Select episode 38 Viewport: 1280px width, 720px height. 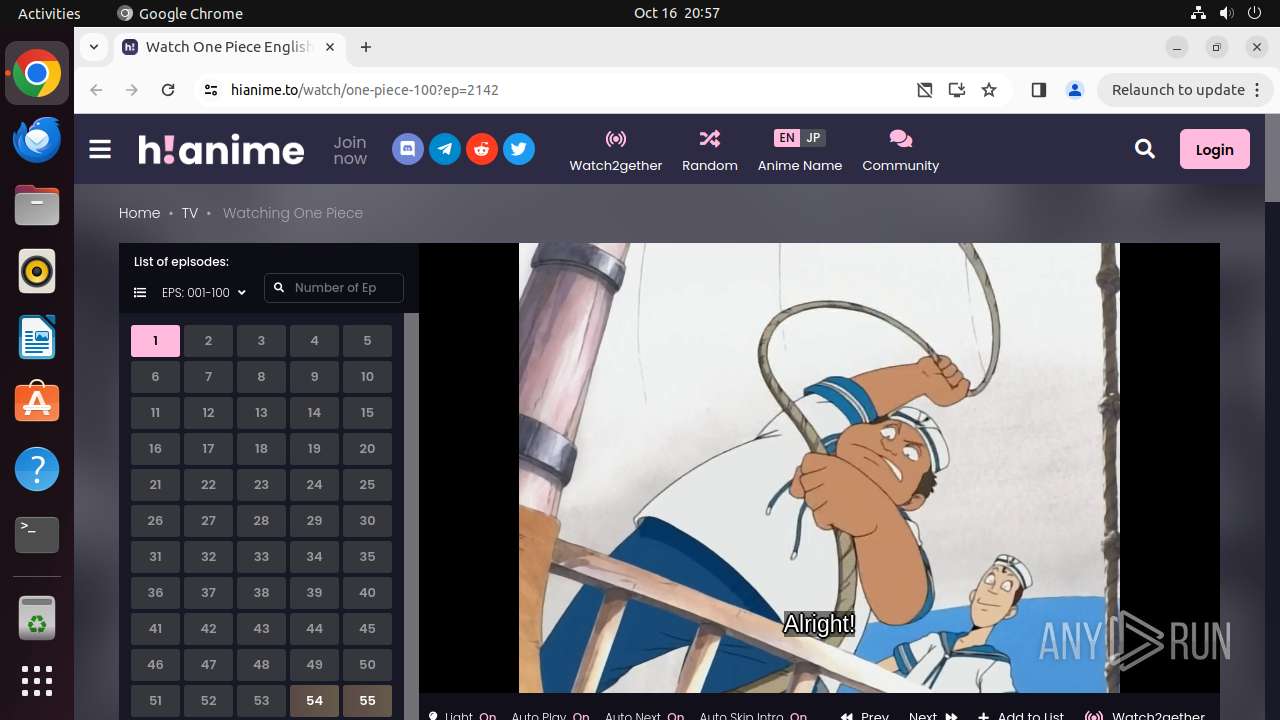pyautogui.click(x=261, y=593)
